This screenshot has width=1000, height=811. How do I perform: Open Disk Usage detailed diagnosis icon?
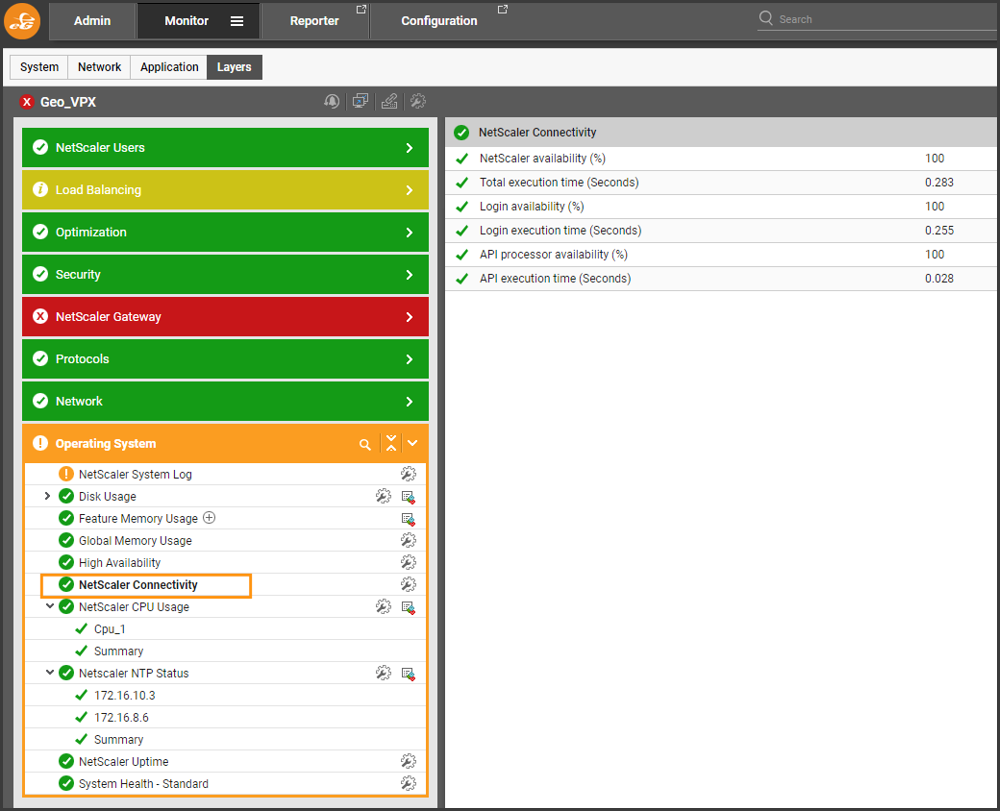(408, 497)
